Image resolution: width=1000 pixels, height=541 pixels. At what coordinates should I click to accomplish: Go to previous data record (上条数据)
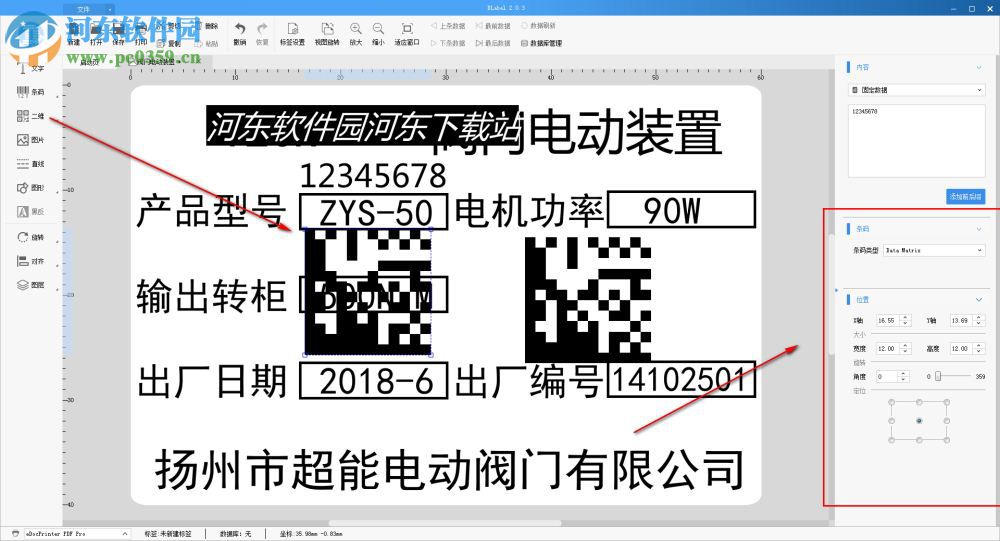(x=448, y=26)
